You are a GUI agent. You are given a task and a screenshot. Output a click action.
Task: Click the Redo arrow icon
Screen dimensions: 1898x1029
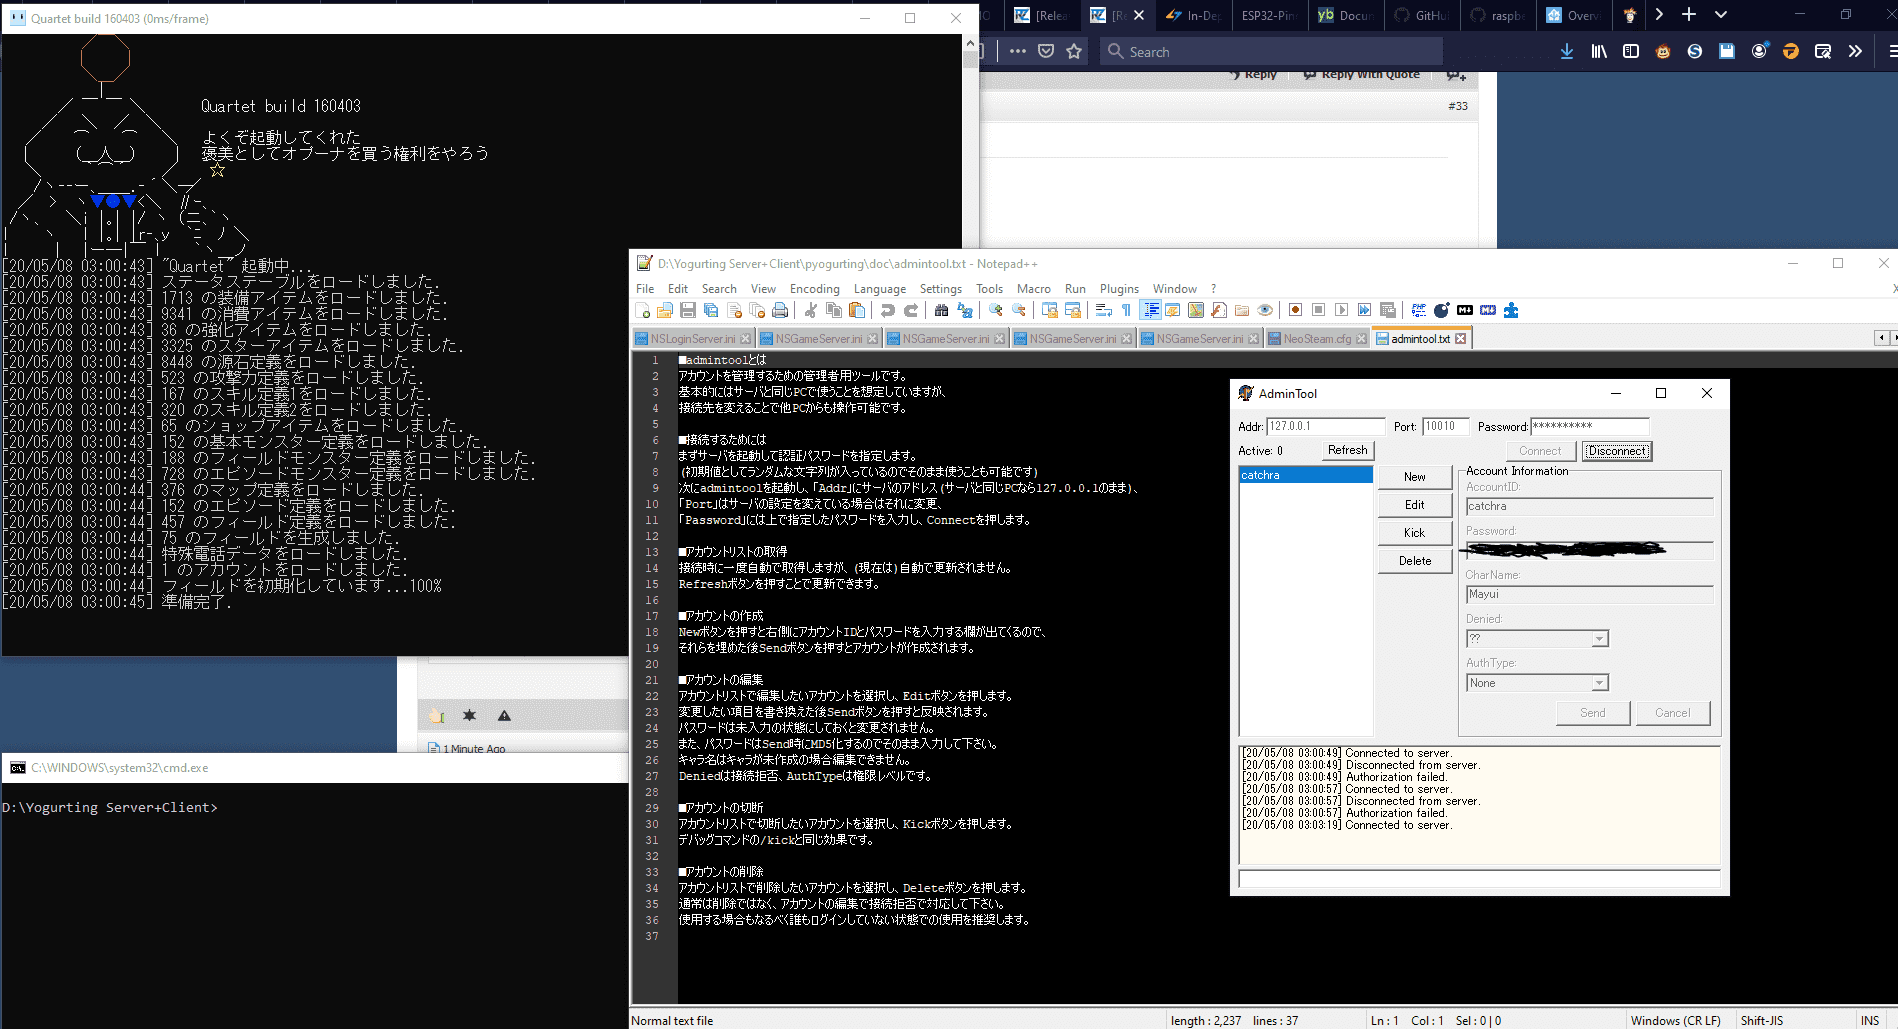click(911, 310)
